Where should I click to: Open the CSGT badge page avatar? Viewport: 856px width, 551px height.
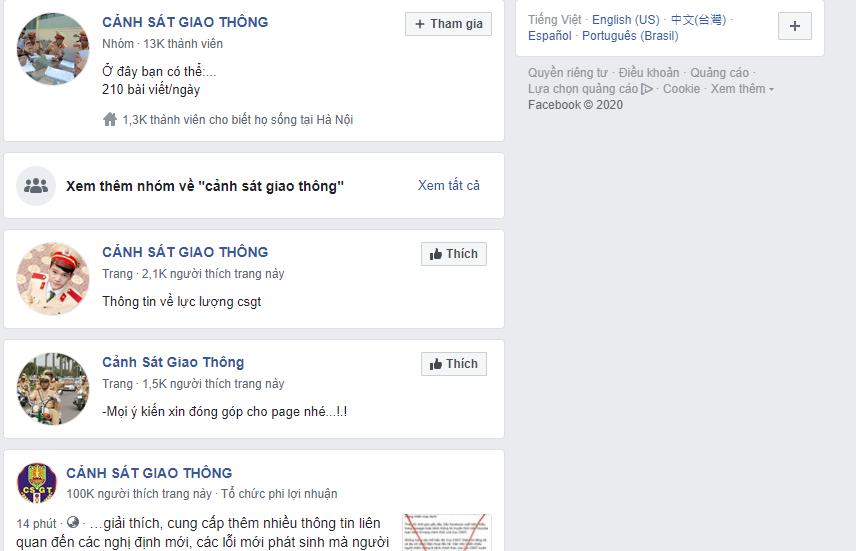(x=37, y=483)
